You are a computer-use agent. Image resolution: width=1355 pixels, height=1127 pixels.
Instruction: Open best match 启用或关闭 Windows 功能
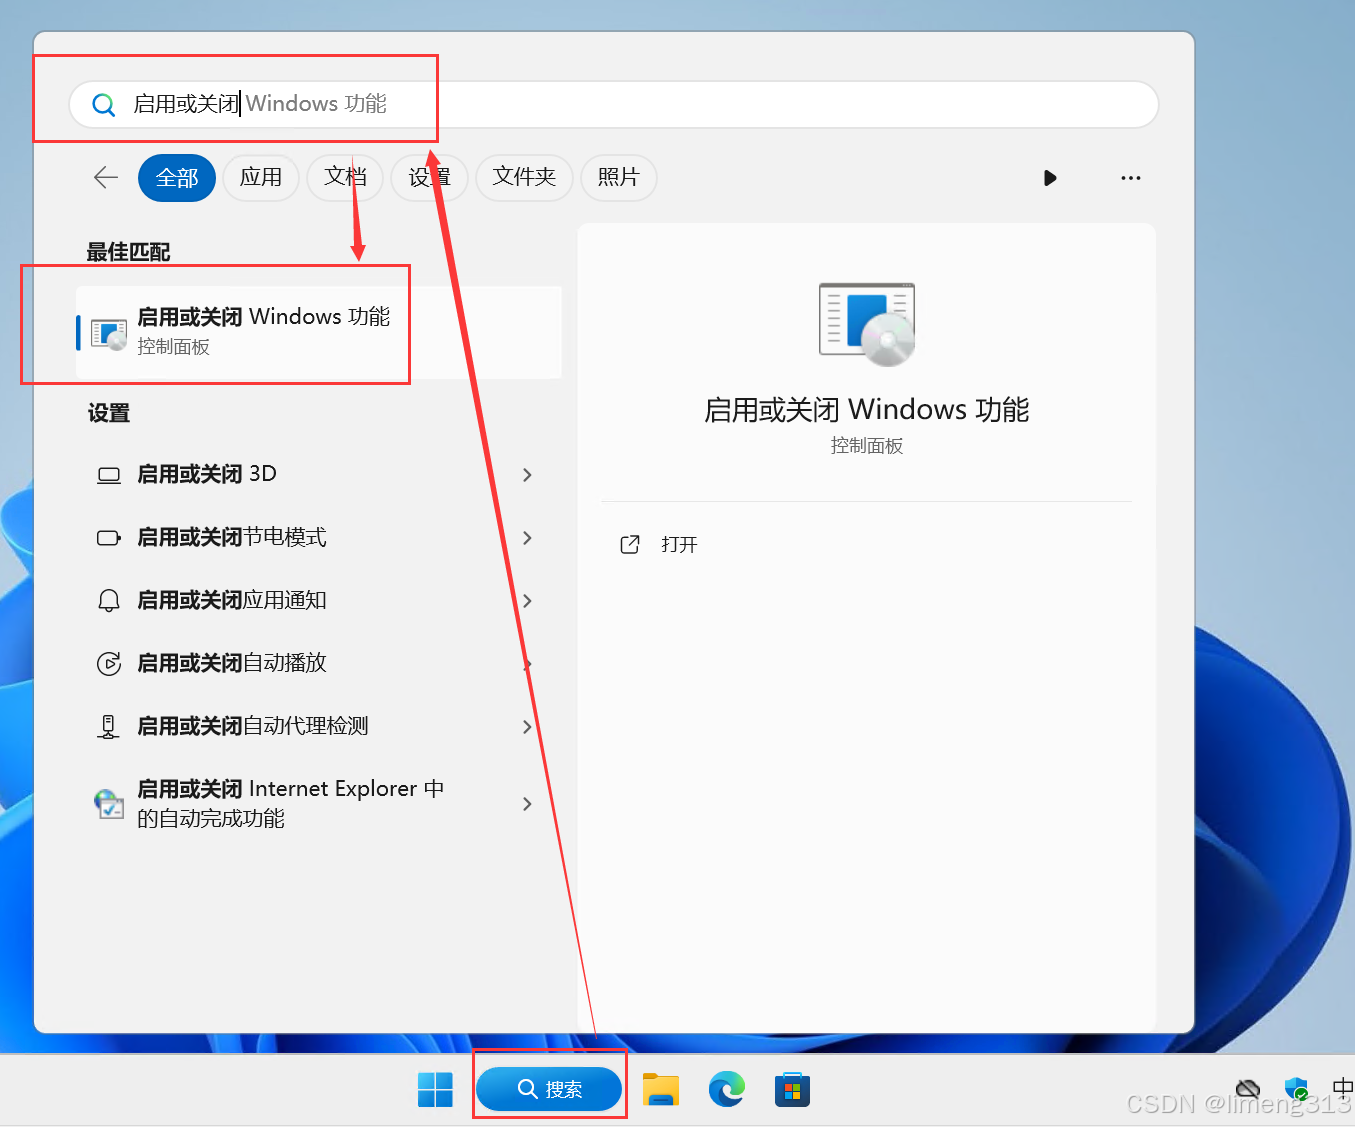[x=319, y=332]
